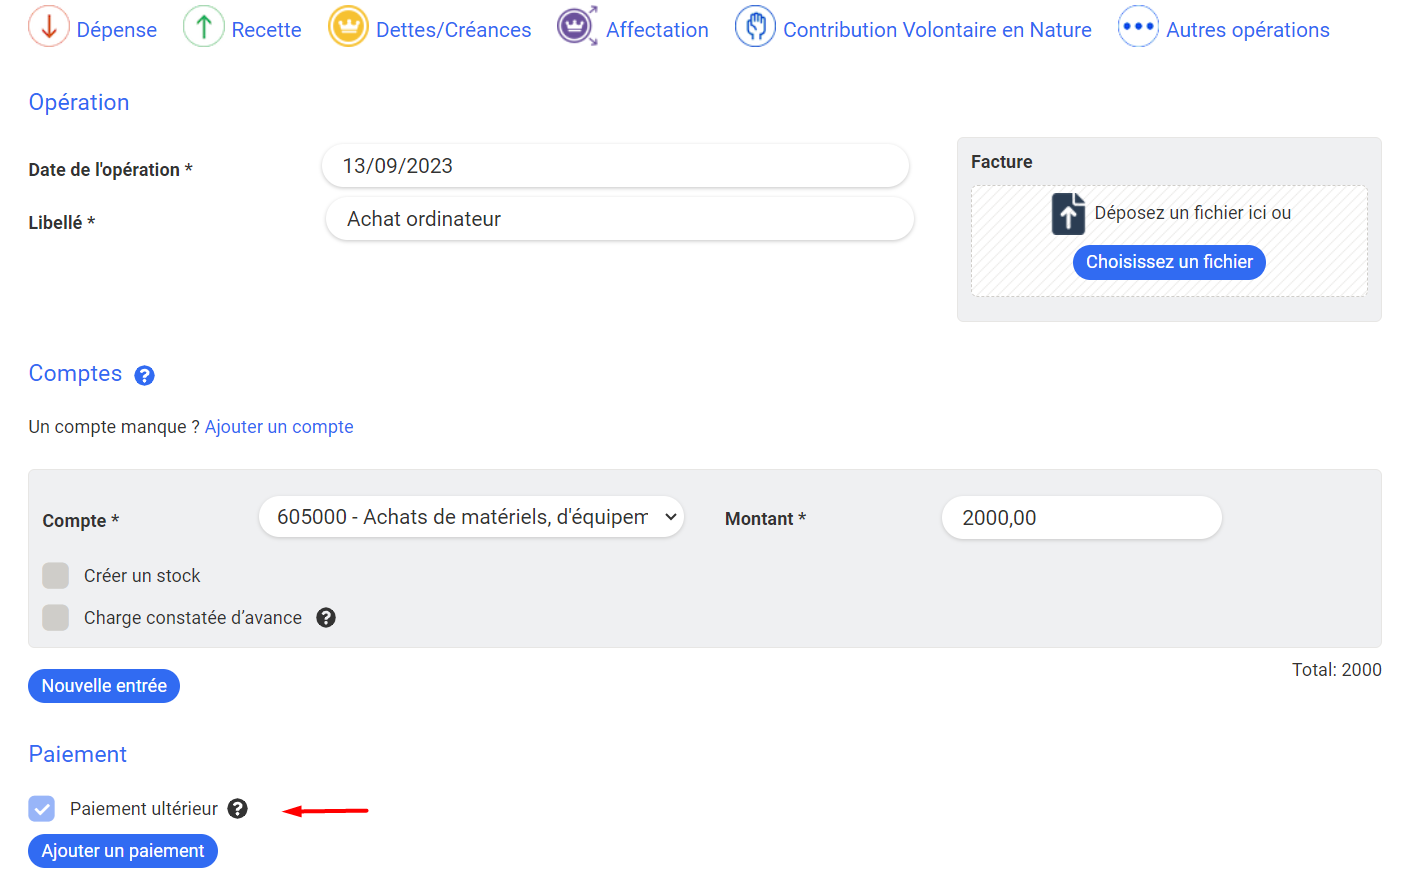
Task: Click the Autres opérations three-dots icon
Action: pyautogui.click(x=1138, y=27)
